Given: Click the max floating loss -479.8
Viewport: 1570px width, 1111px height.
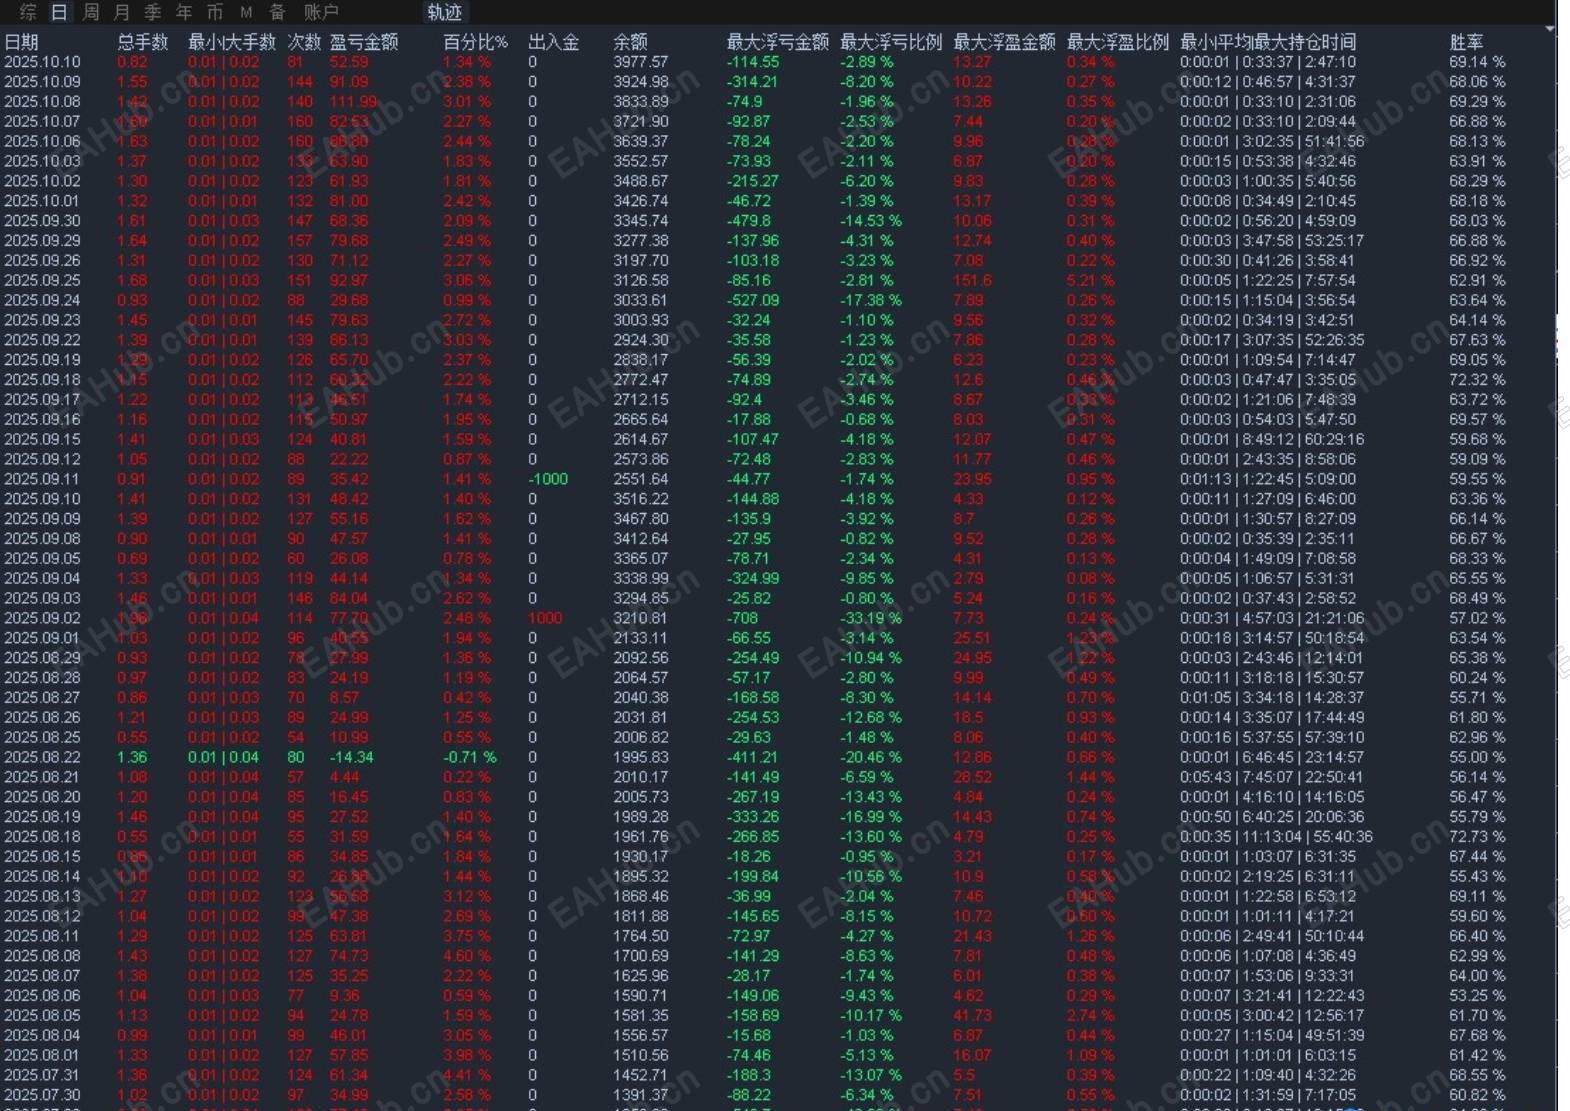Looking at the screenshot, I should click(749, 221).
